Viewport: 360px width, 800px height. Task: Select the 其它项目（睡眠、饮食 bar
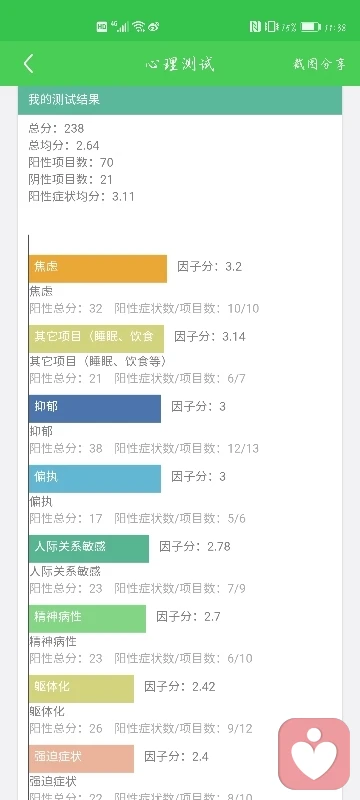(x=96, y=339)
